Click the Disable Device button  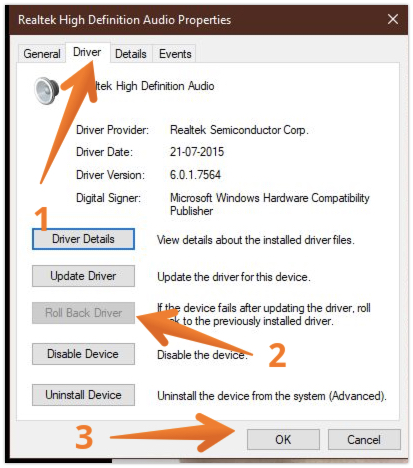pos(83,354)
